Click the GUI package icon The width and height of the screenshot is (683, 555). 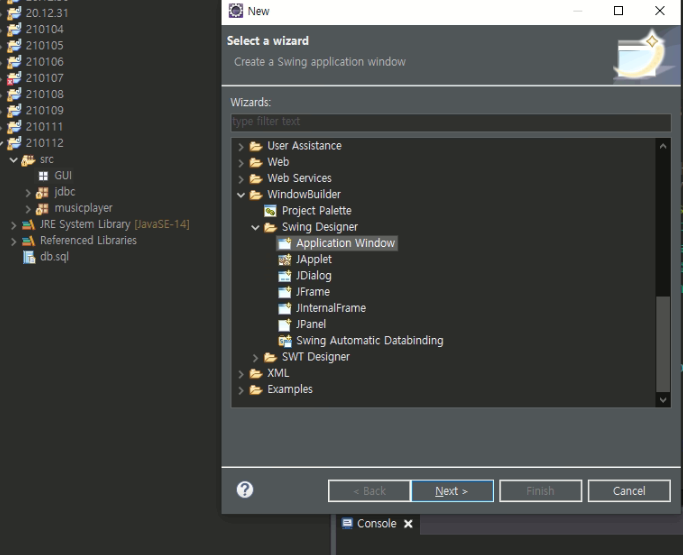[x=43, y=176]
